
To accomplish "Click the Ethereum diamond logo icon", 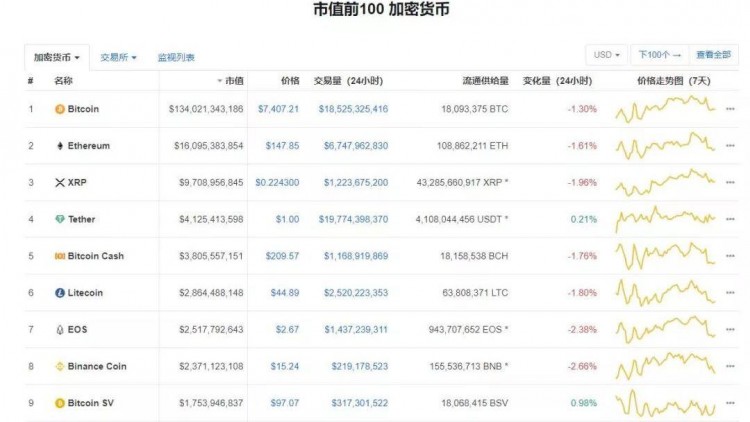I will click(60, 146).
